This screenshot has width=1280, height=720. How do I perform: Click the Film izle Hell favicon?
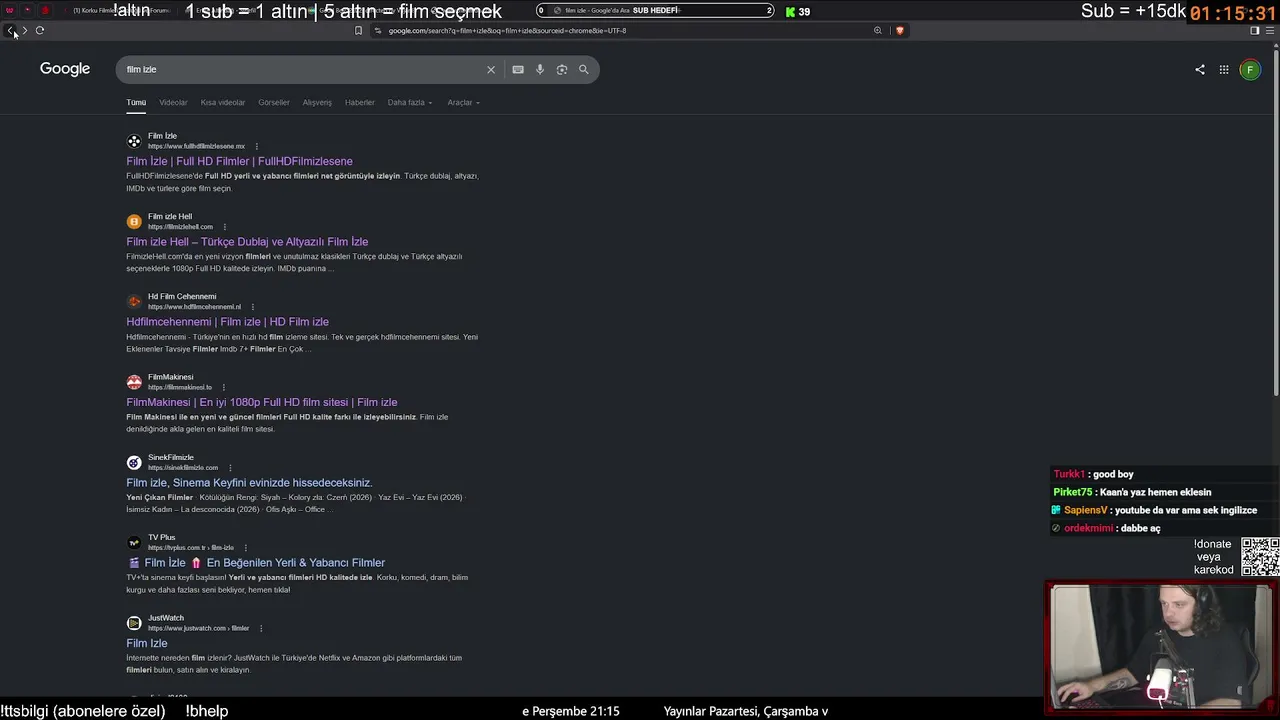(x=134, y=221)
